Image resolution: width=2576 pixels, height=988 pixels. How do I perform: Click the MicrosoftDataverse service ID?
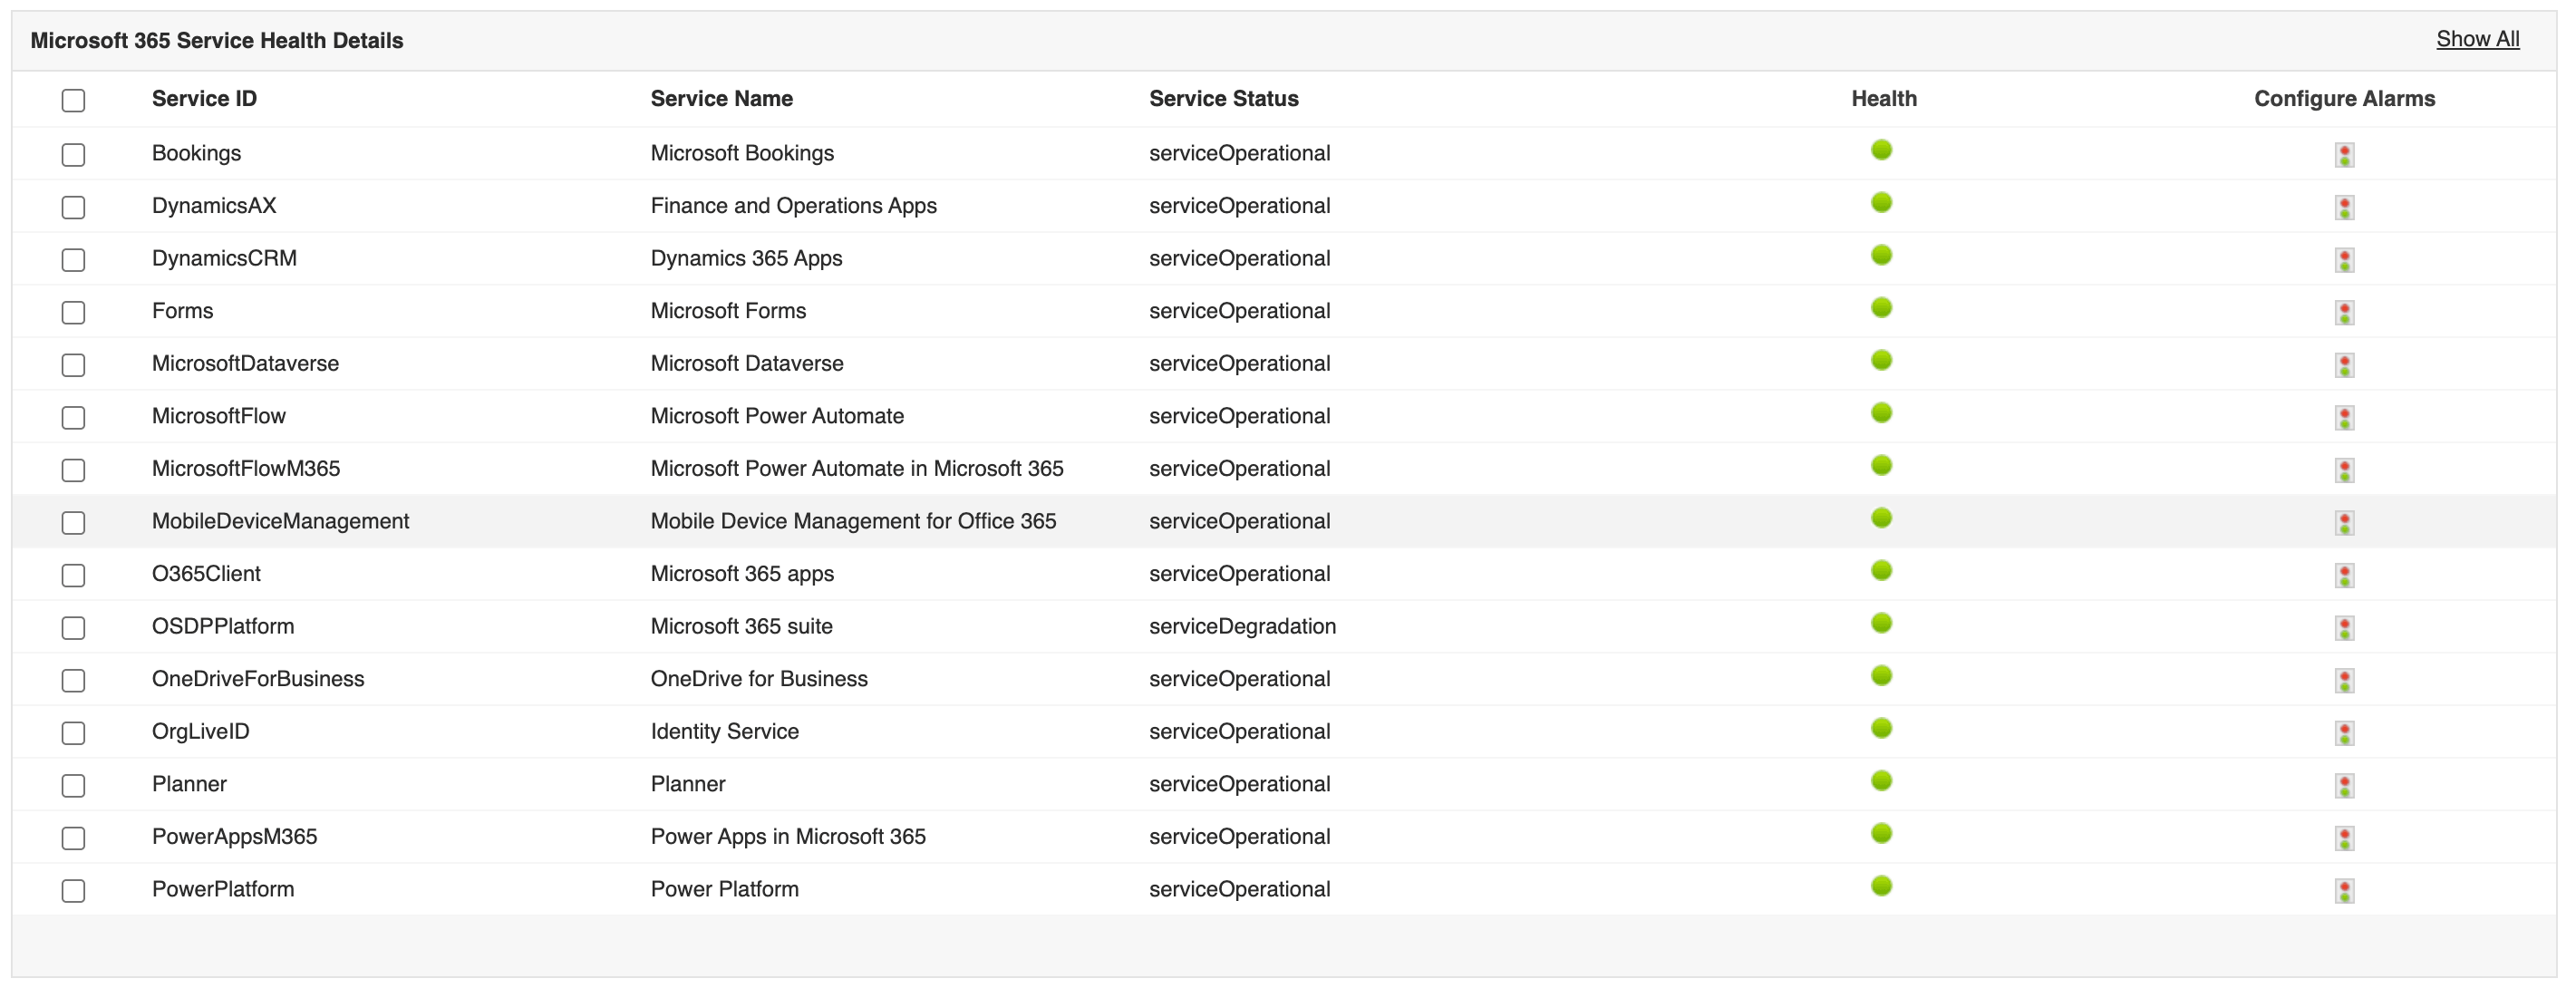point(245,363)
